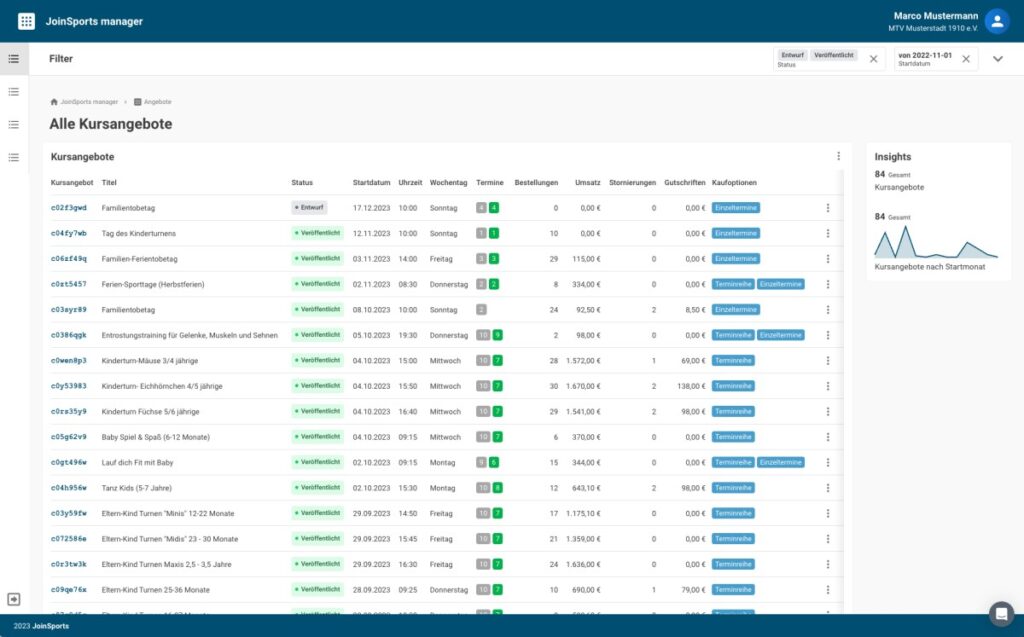Sort table by Umsatz column

click(x=587, y=183)
